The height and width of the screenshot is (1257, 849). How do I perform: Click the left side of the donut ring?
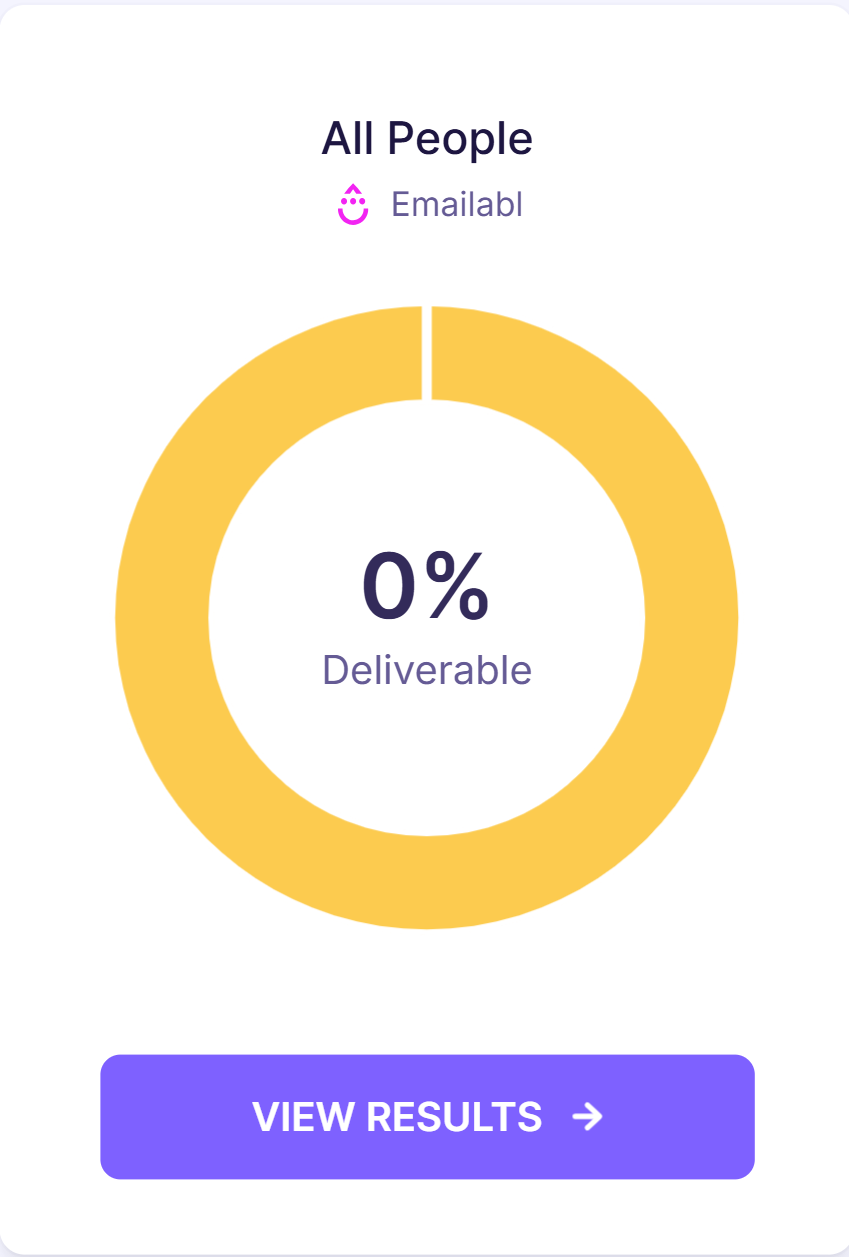(x=162, y=618)
